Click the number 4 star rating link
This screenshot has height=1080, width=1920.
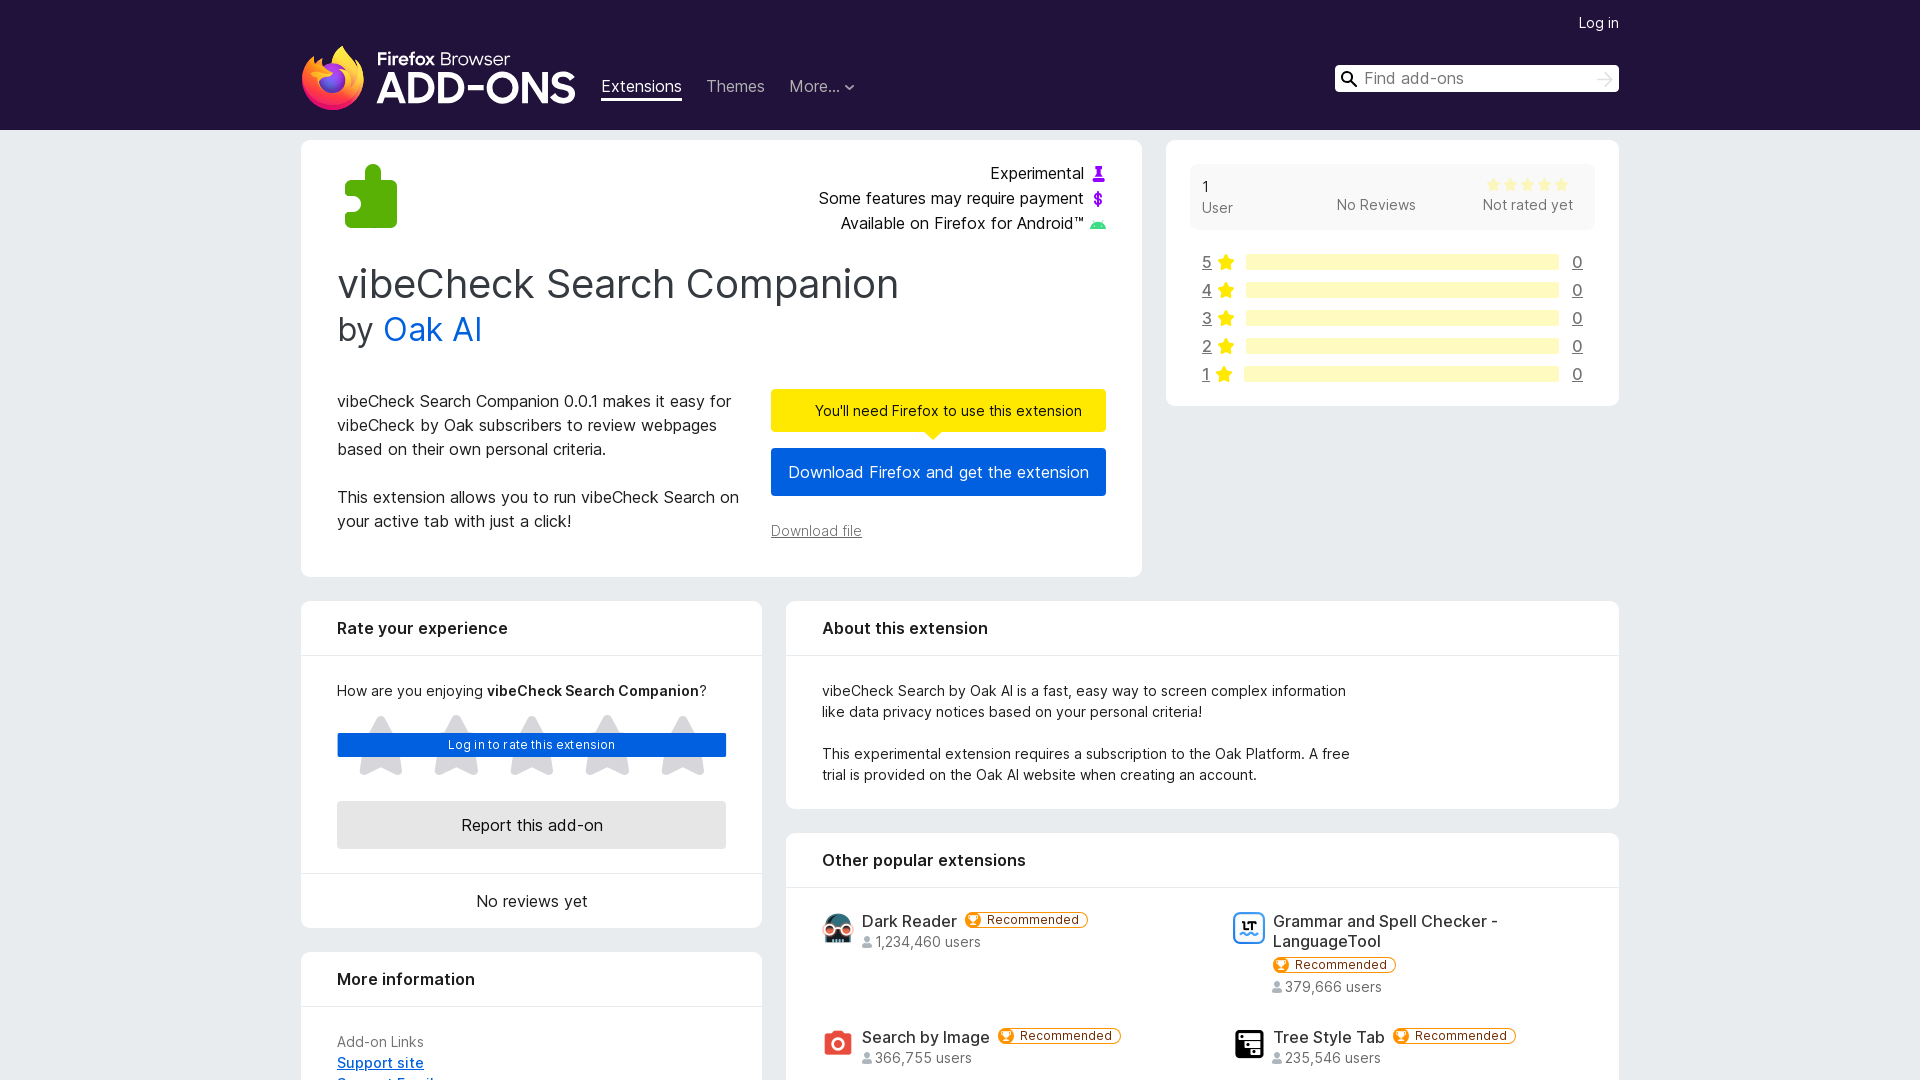click(x=1207, y=290)
